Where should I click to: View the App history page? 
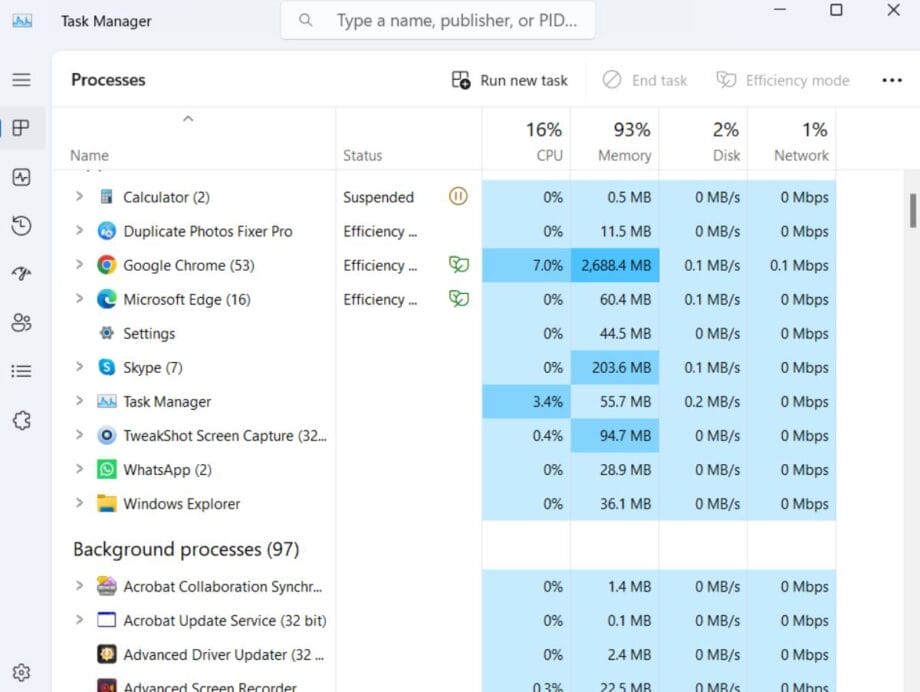click(x=22, y=226)
